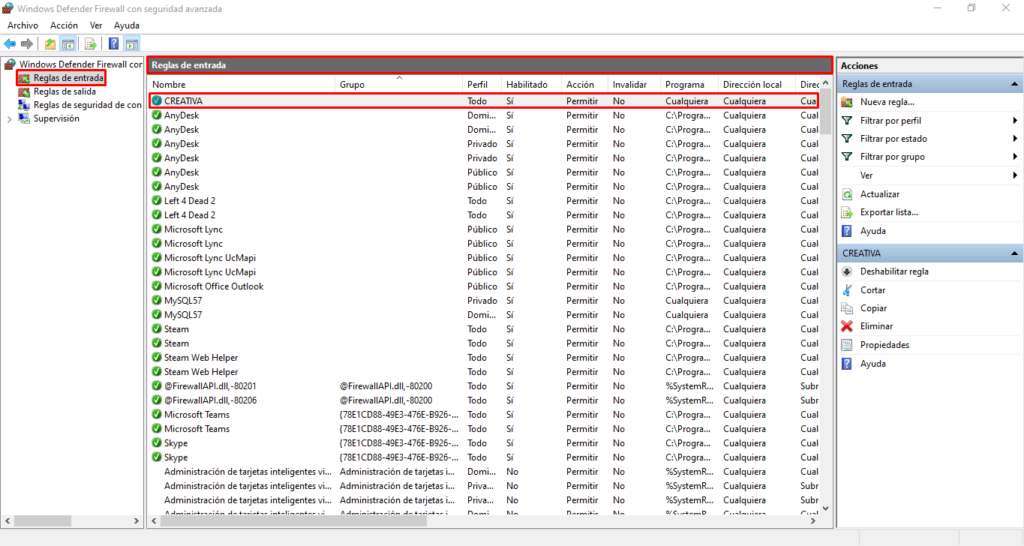
Task: Click the Cortar scissors icon
Action: pos(847,290)
